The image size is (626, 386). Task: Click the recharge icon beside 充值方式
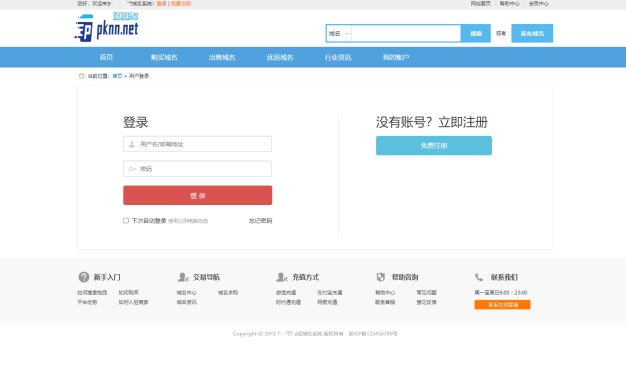pos(282,277)
